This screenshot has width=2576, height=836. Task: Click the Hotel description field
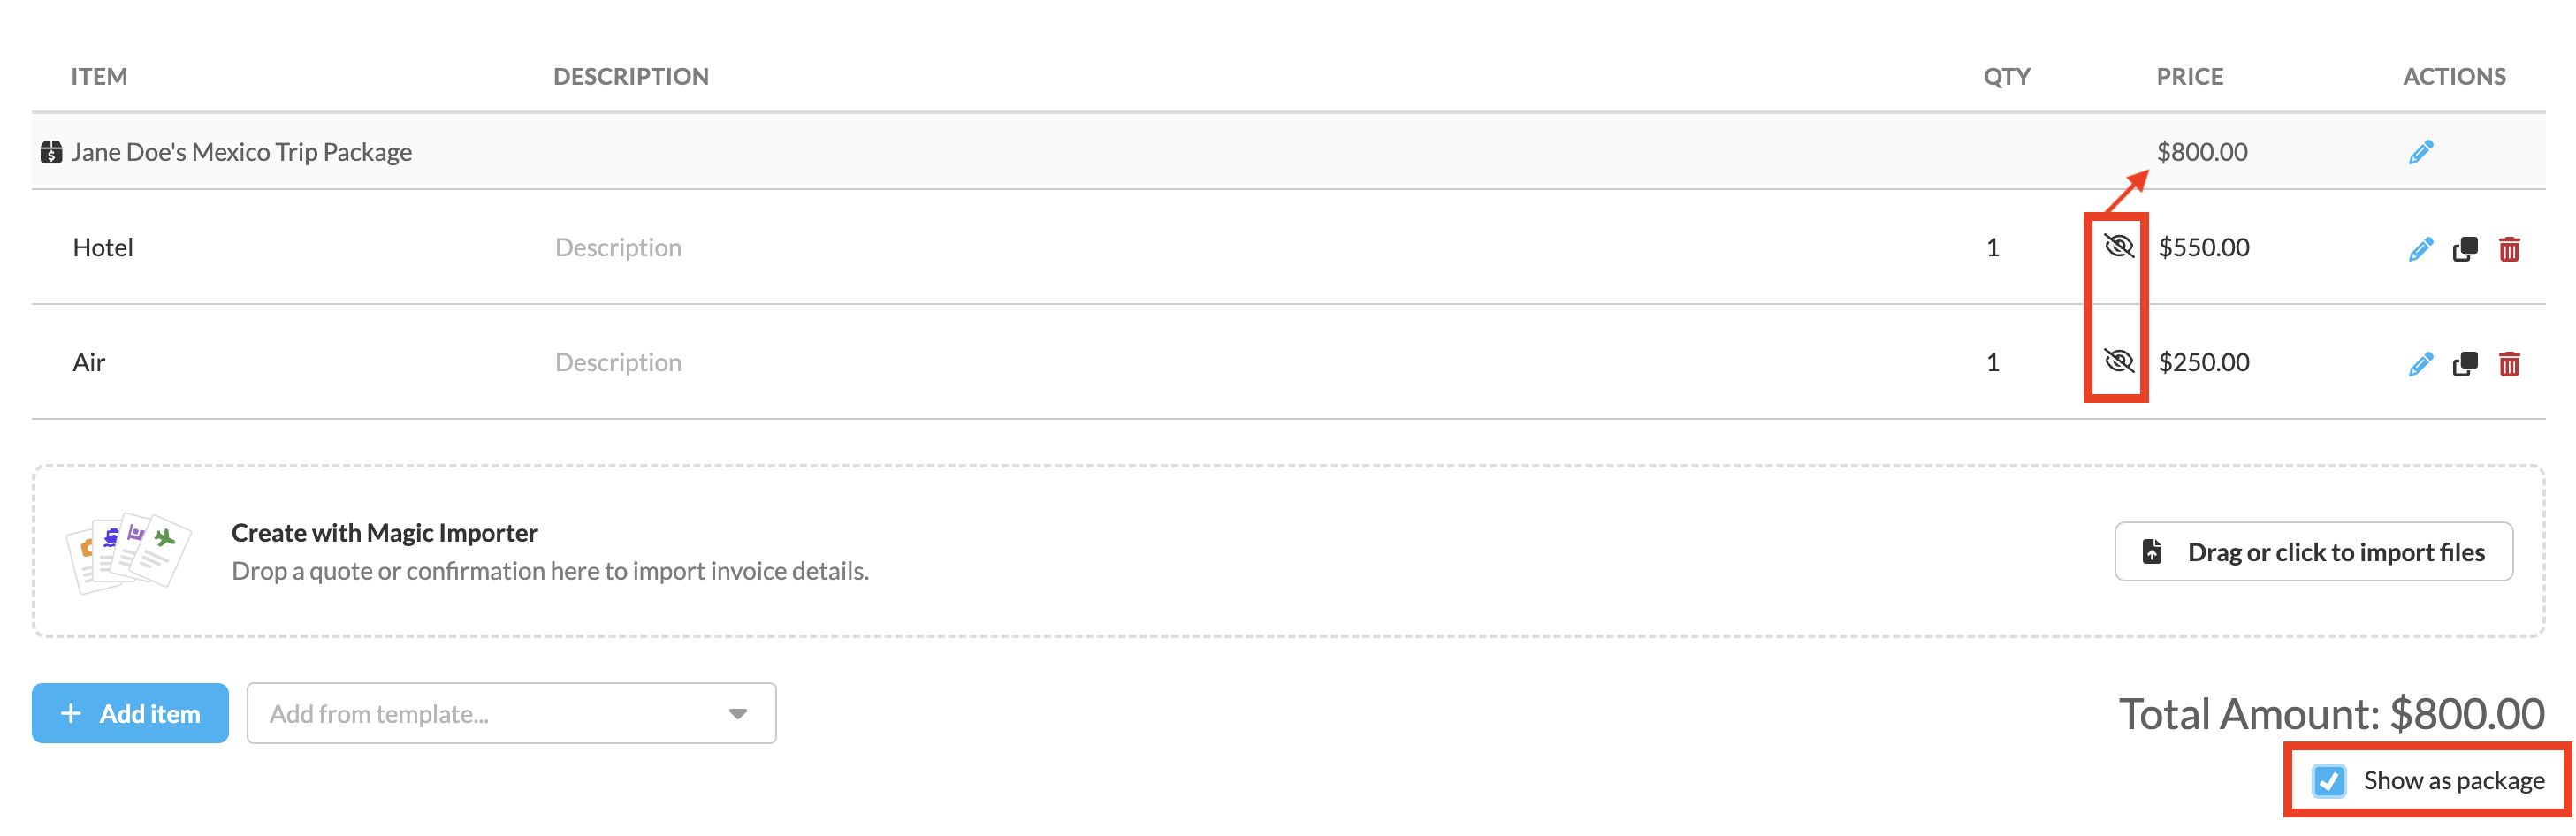(x=618, y=248)
